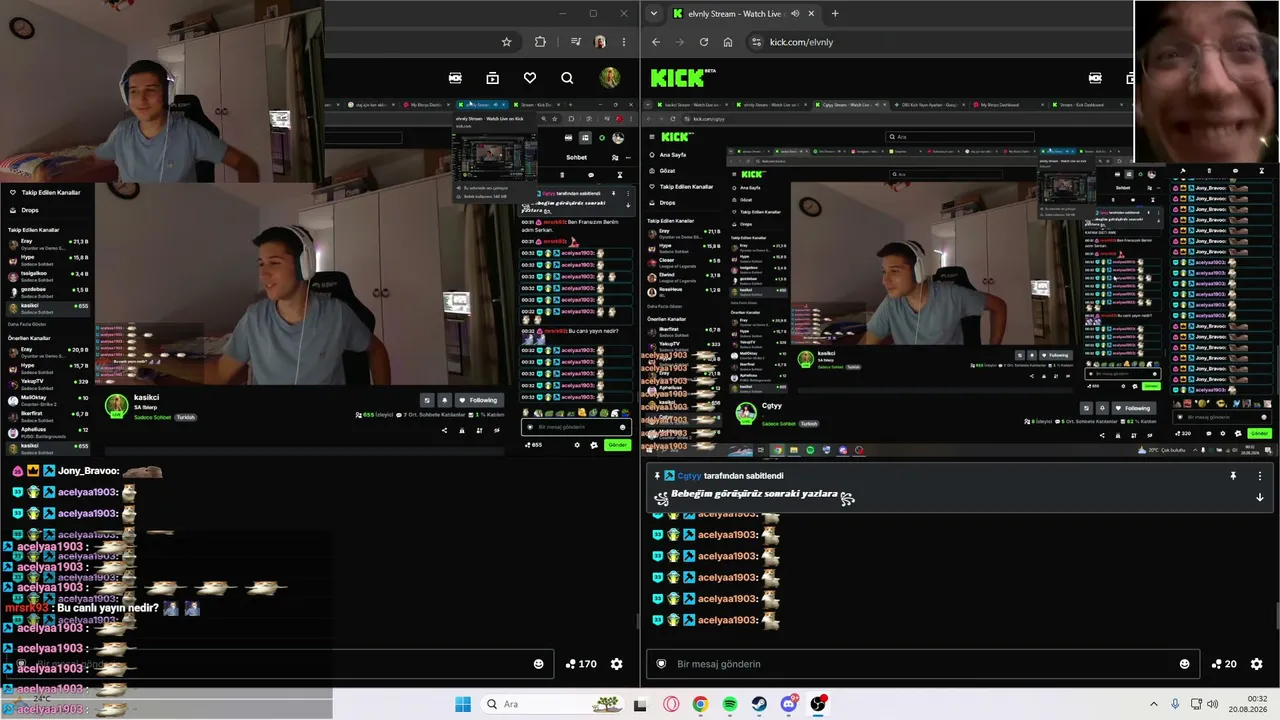Toggle Following on the kasikci channel
Screen dimensions: 1280x720
tap(478, 400)
